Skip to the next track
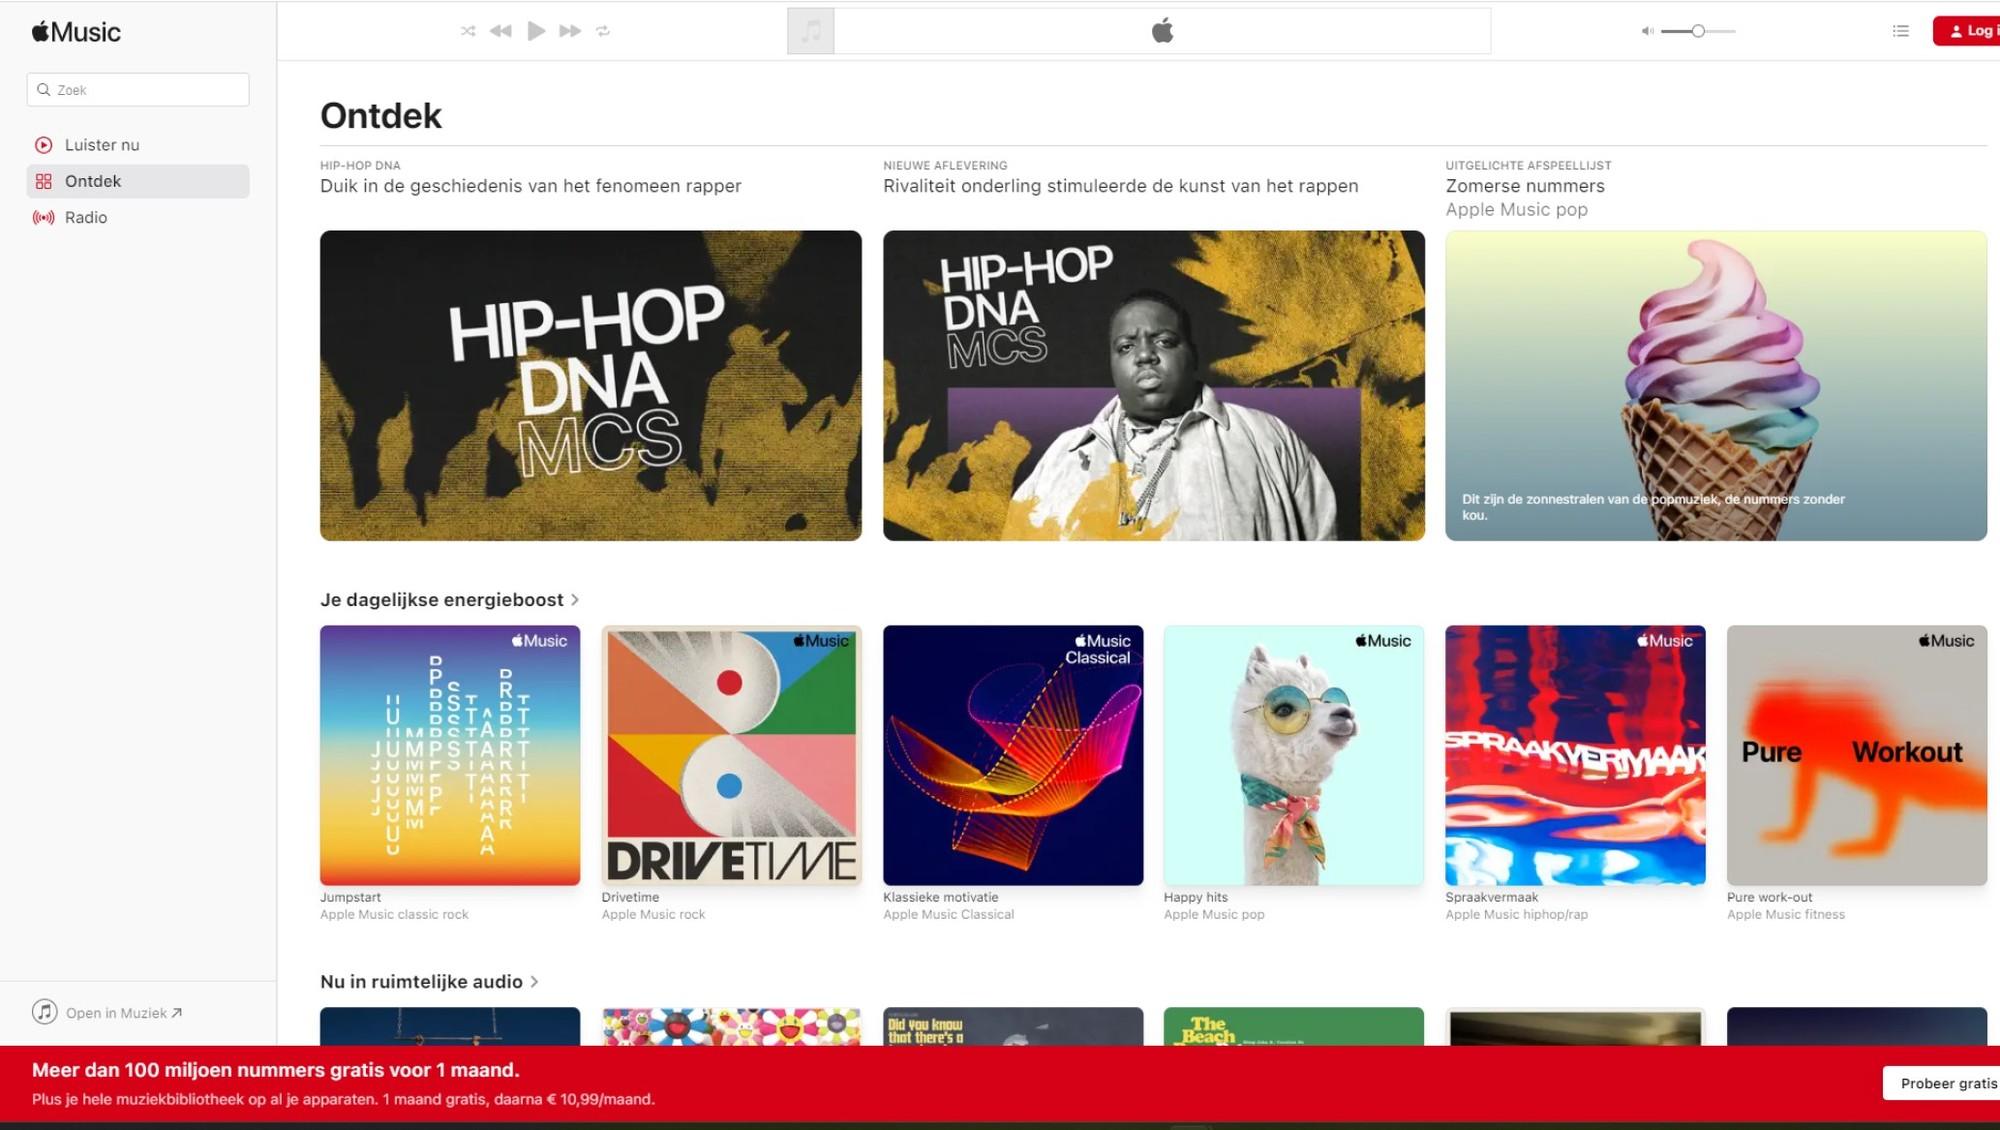2000x1130 pixels. click(x=570, y=31)
